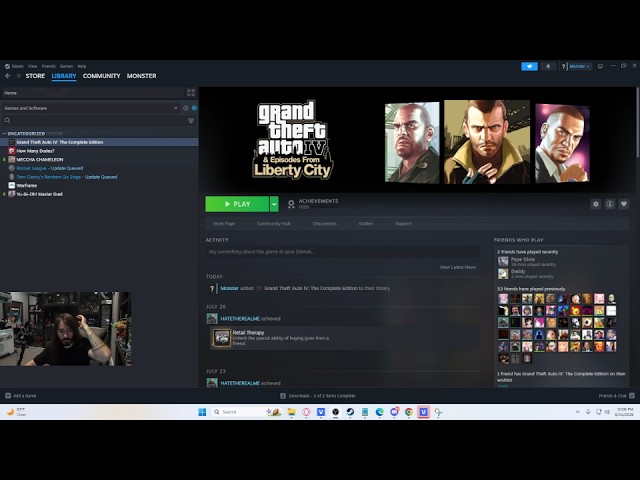Add game to favorites heart icon
The height and width of the screenshot is (480, 640).
[x=624, y=204]
